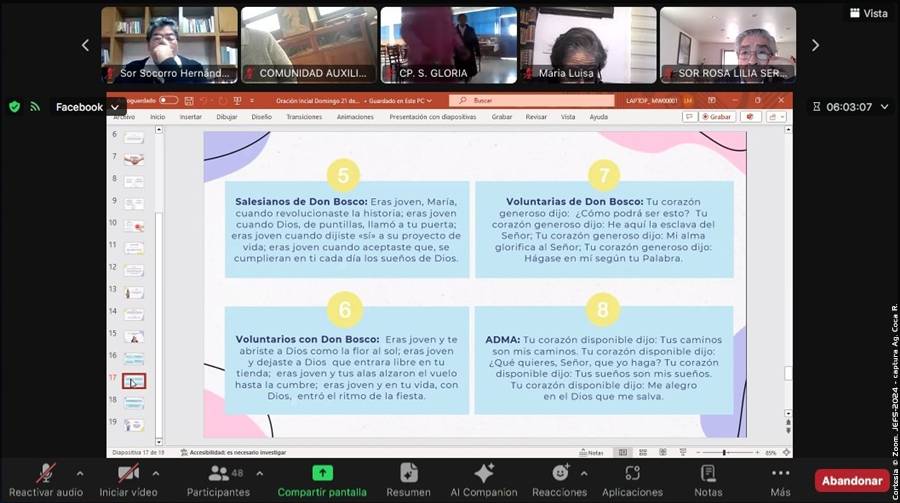Open the Resumen meeting summary
The image size is (900, 503).
[408, 480]
